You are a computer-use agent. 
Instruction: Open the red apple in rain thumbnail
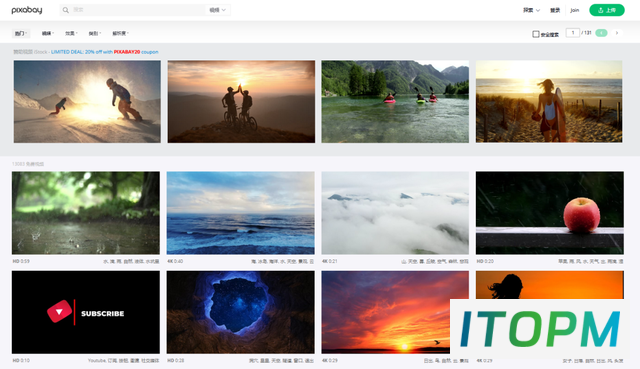549,213
